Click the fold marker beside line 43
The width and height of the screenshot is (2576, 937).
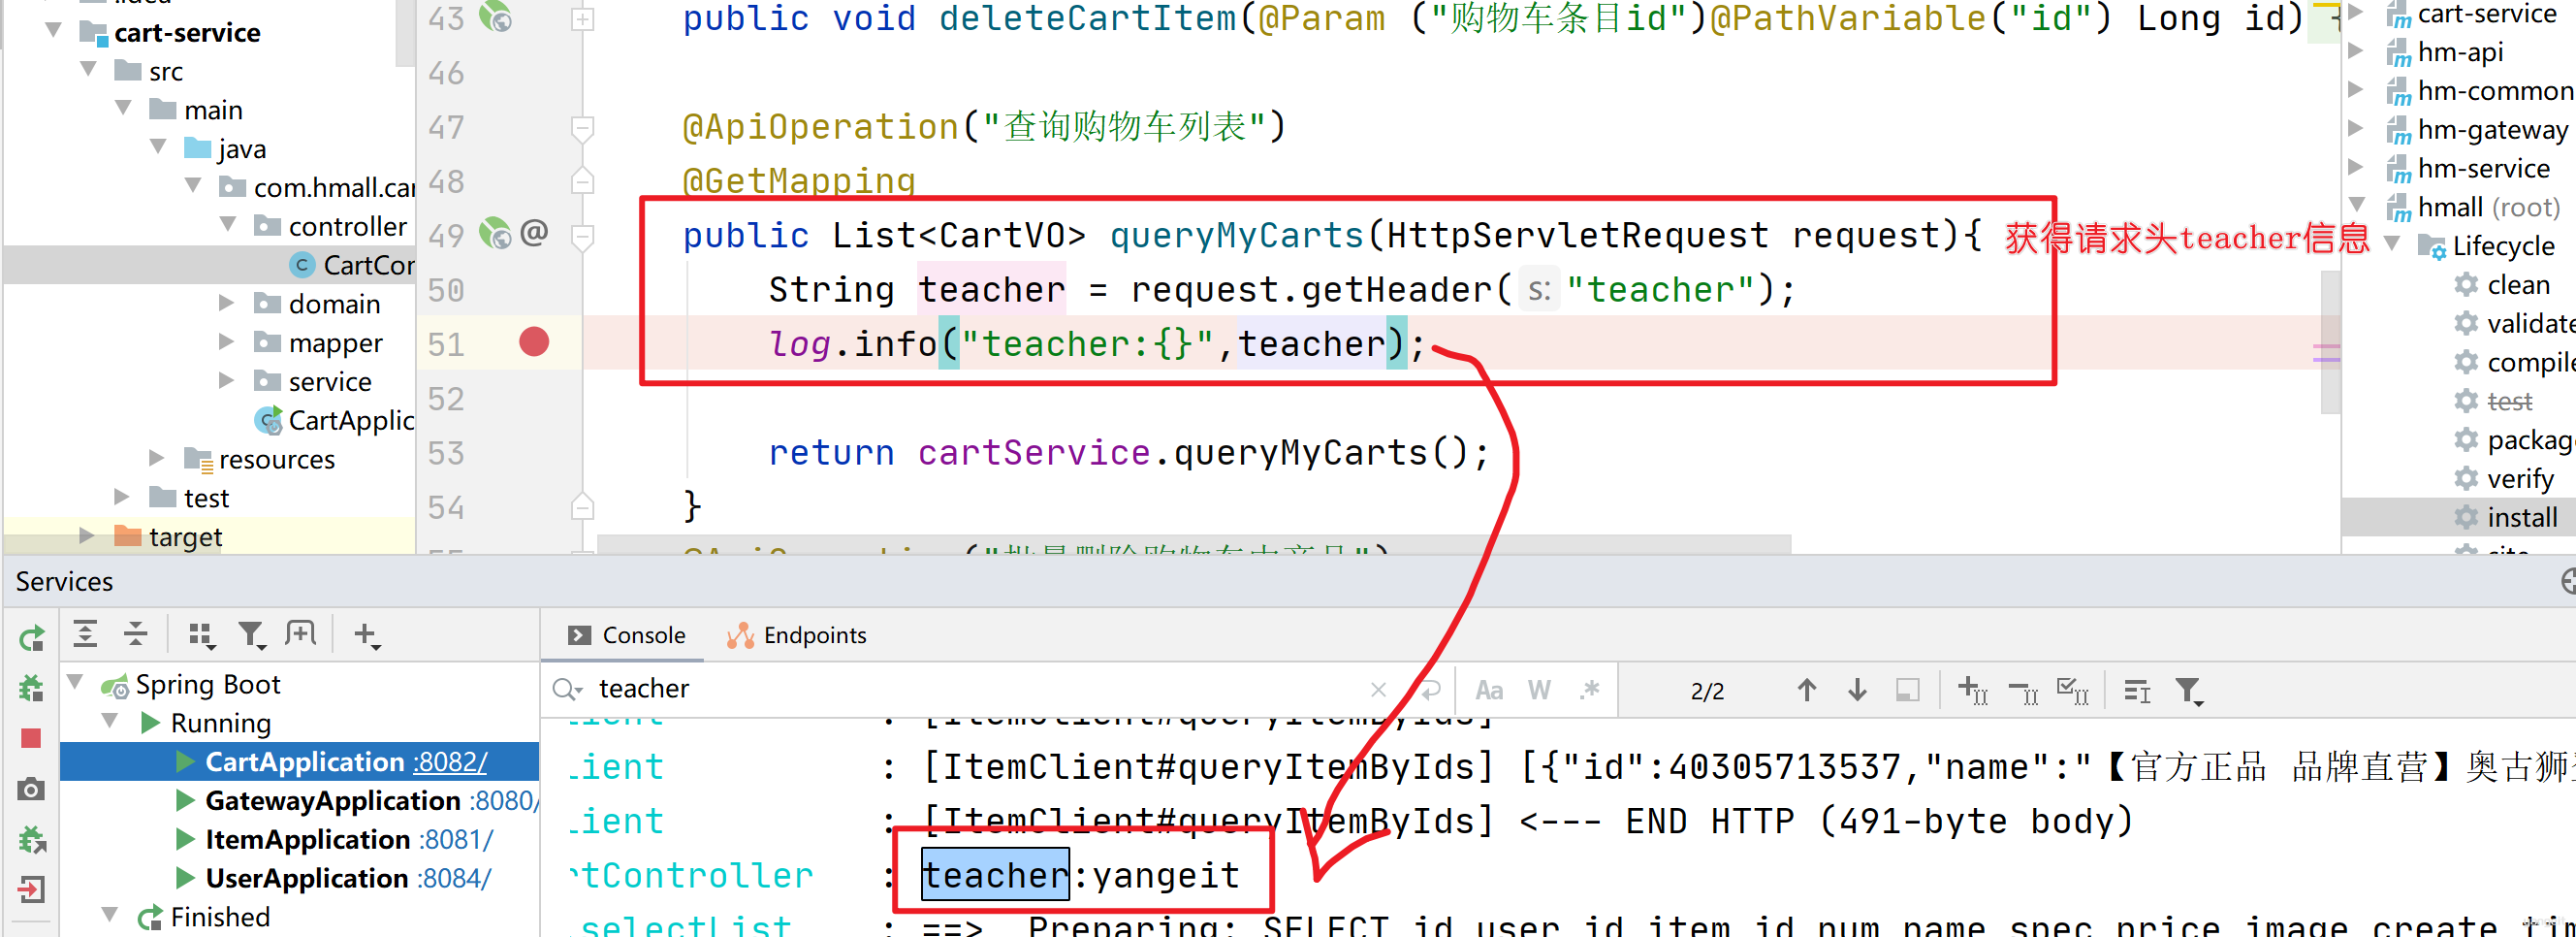(x=582, y=18)
